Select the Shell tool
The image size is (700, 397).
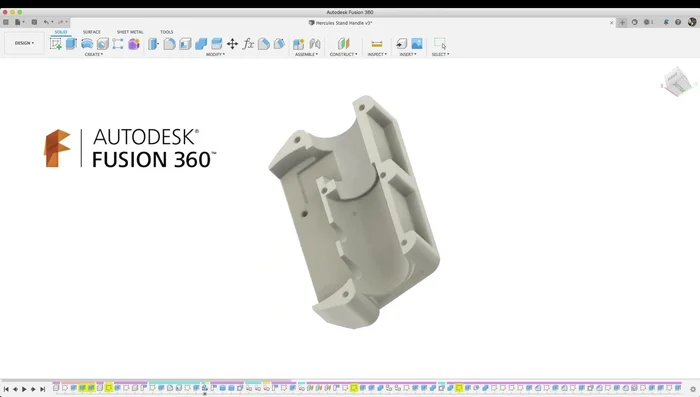click(185, 44)
